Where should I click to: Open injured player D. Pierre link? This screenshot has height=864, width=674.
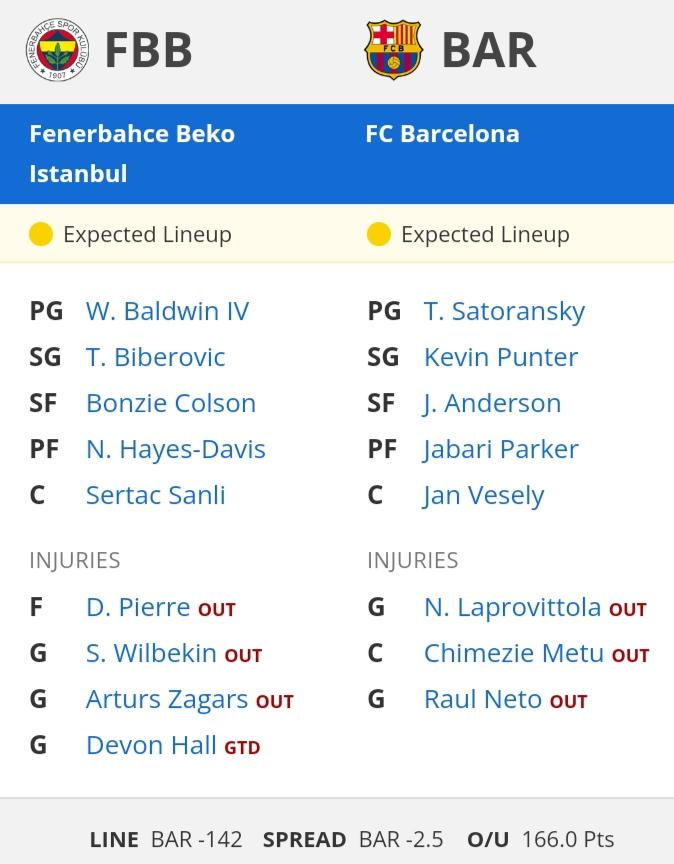pos(138,607)
